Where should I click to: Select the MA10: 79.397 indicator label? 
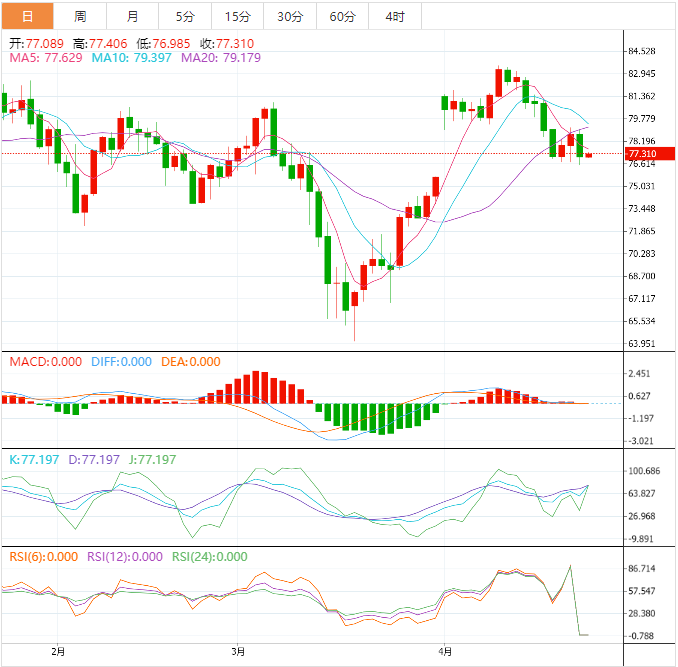pyautogui.click(x=132, y=58)
